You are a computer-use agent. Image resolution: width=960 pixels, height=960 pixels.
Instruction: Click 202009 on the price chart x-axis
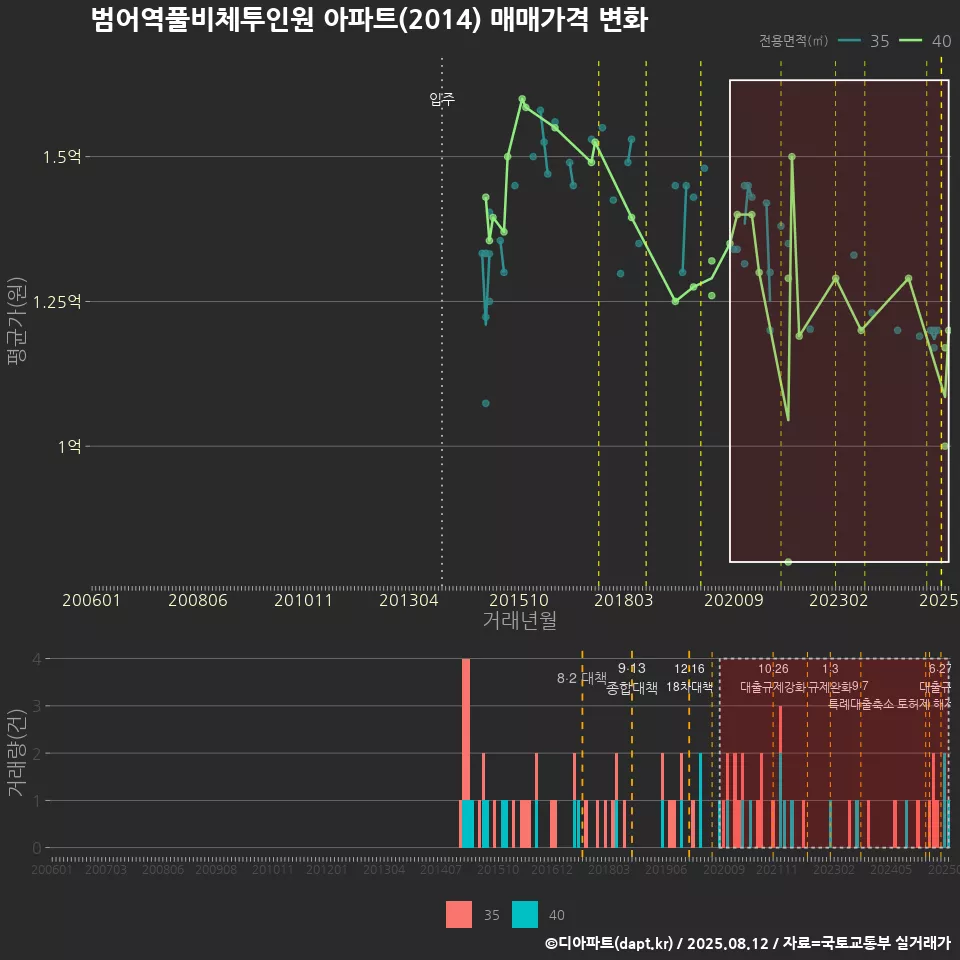click(733, 600)
